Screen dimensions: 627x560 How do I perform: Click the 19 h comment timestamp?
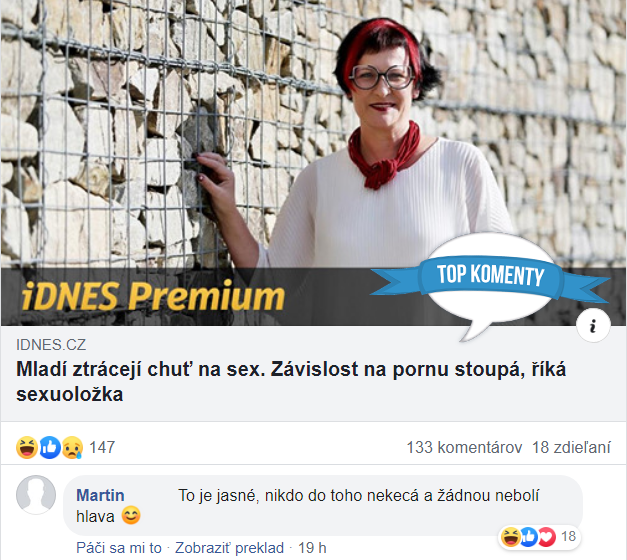tap(312, 548)
